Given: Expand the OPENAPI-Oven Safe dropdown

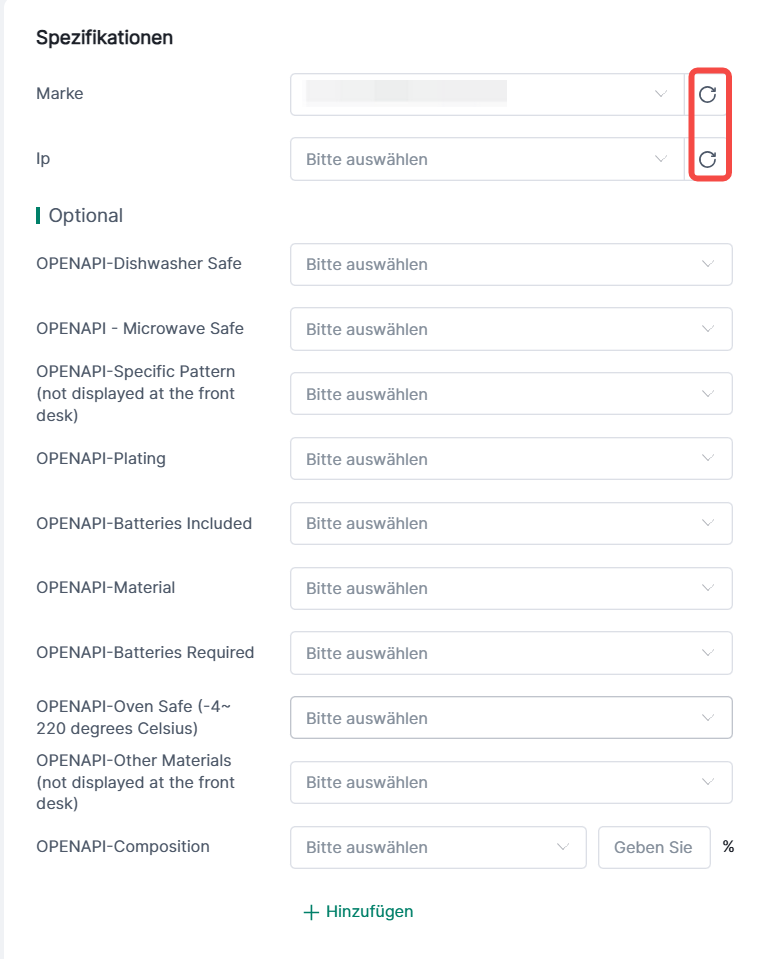Looking at the screenshot, I should (x=511, y=718).
